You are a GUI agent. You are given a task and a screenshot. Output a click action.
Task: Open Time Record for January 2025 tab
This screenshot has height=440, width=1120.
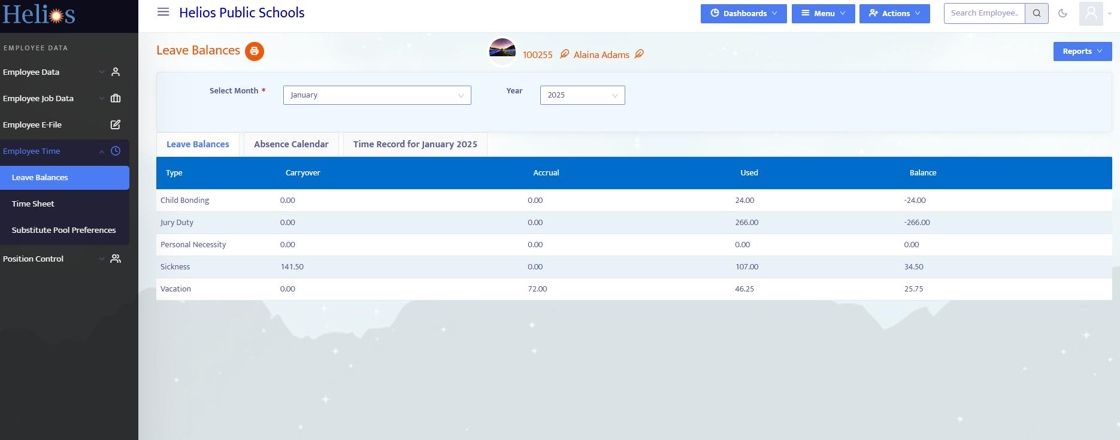[415, 144]
